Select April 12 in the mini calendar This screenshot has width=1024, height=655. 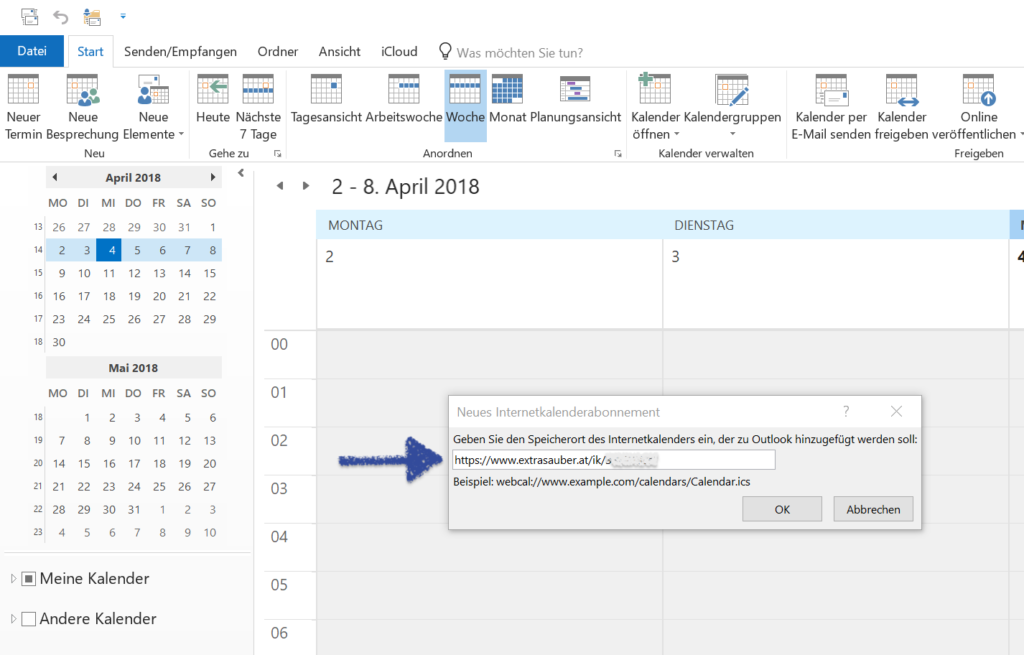[134, 273]
